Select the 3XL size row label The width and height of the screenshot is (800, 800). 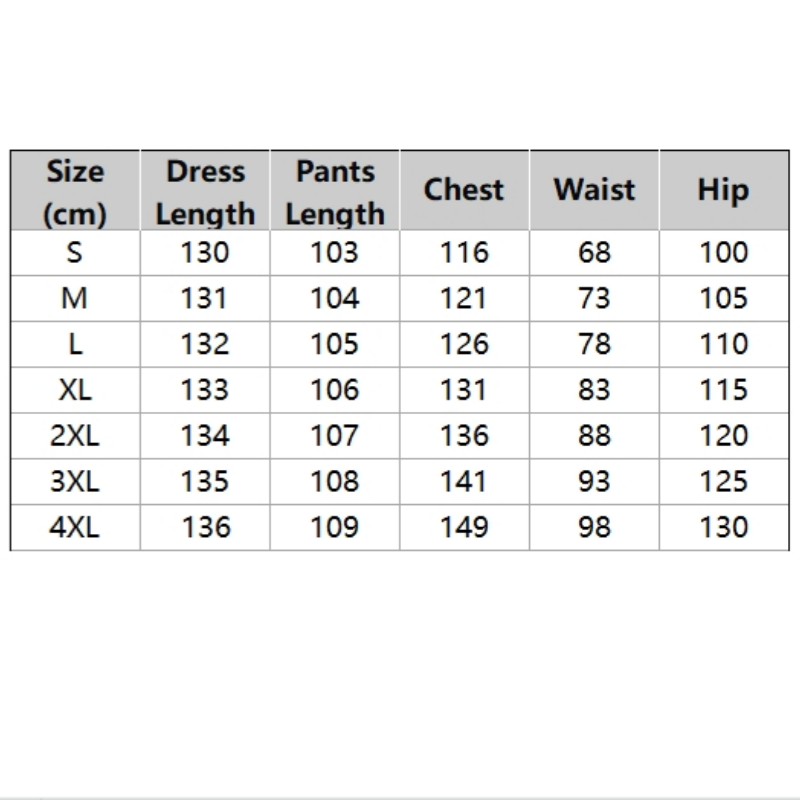click(x=75, y=482)
